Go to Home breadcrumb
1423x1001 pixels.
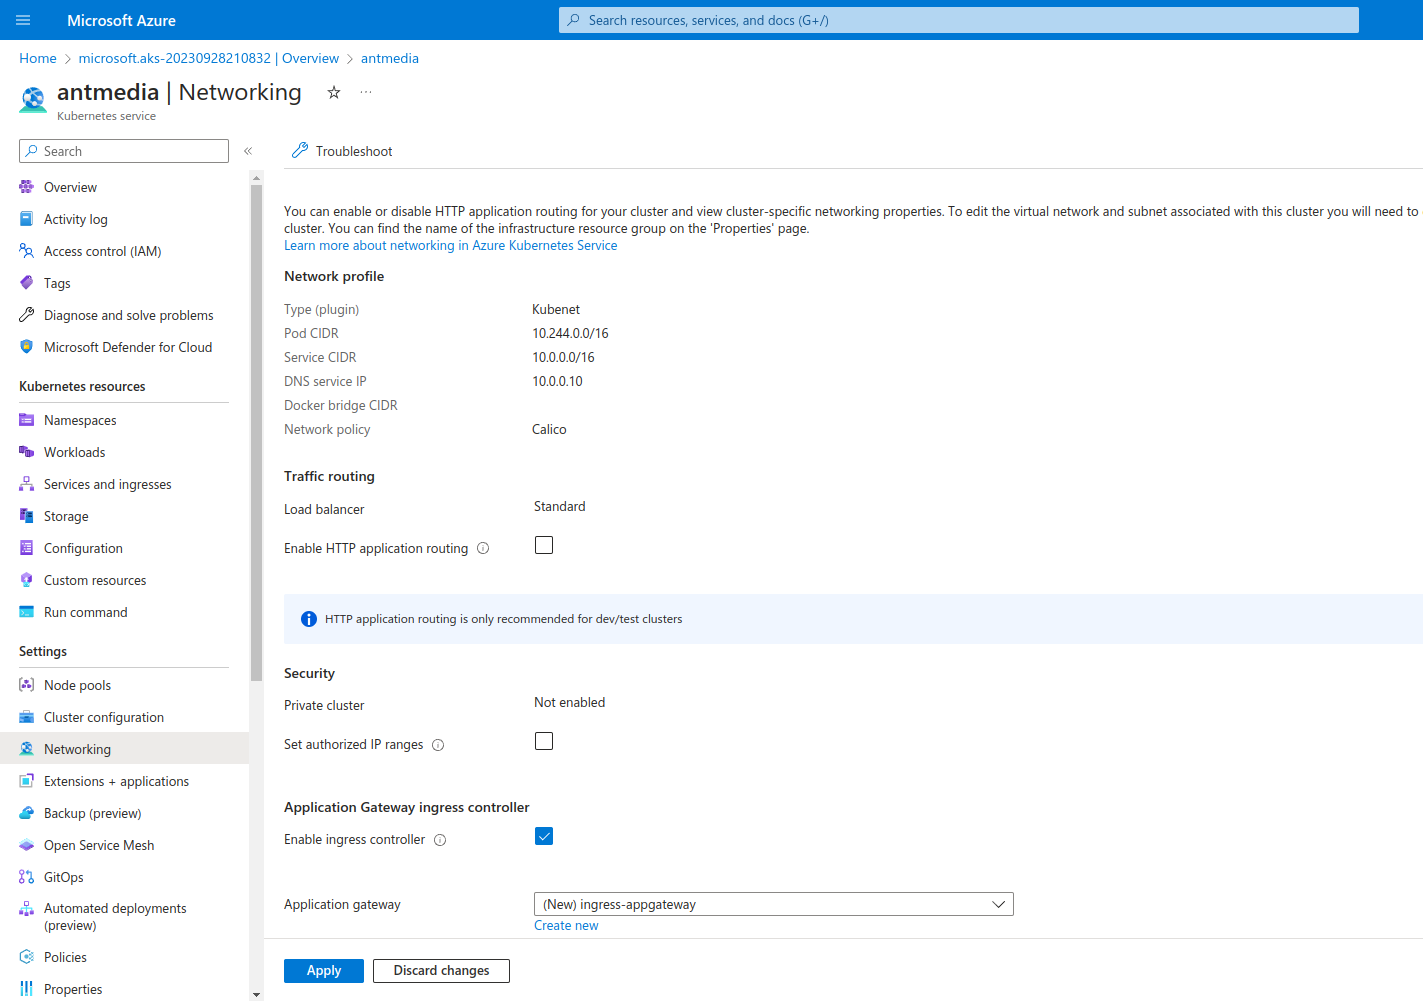38,58
